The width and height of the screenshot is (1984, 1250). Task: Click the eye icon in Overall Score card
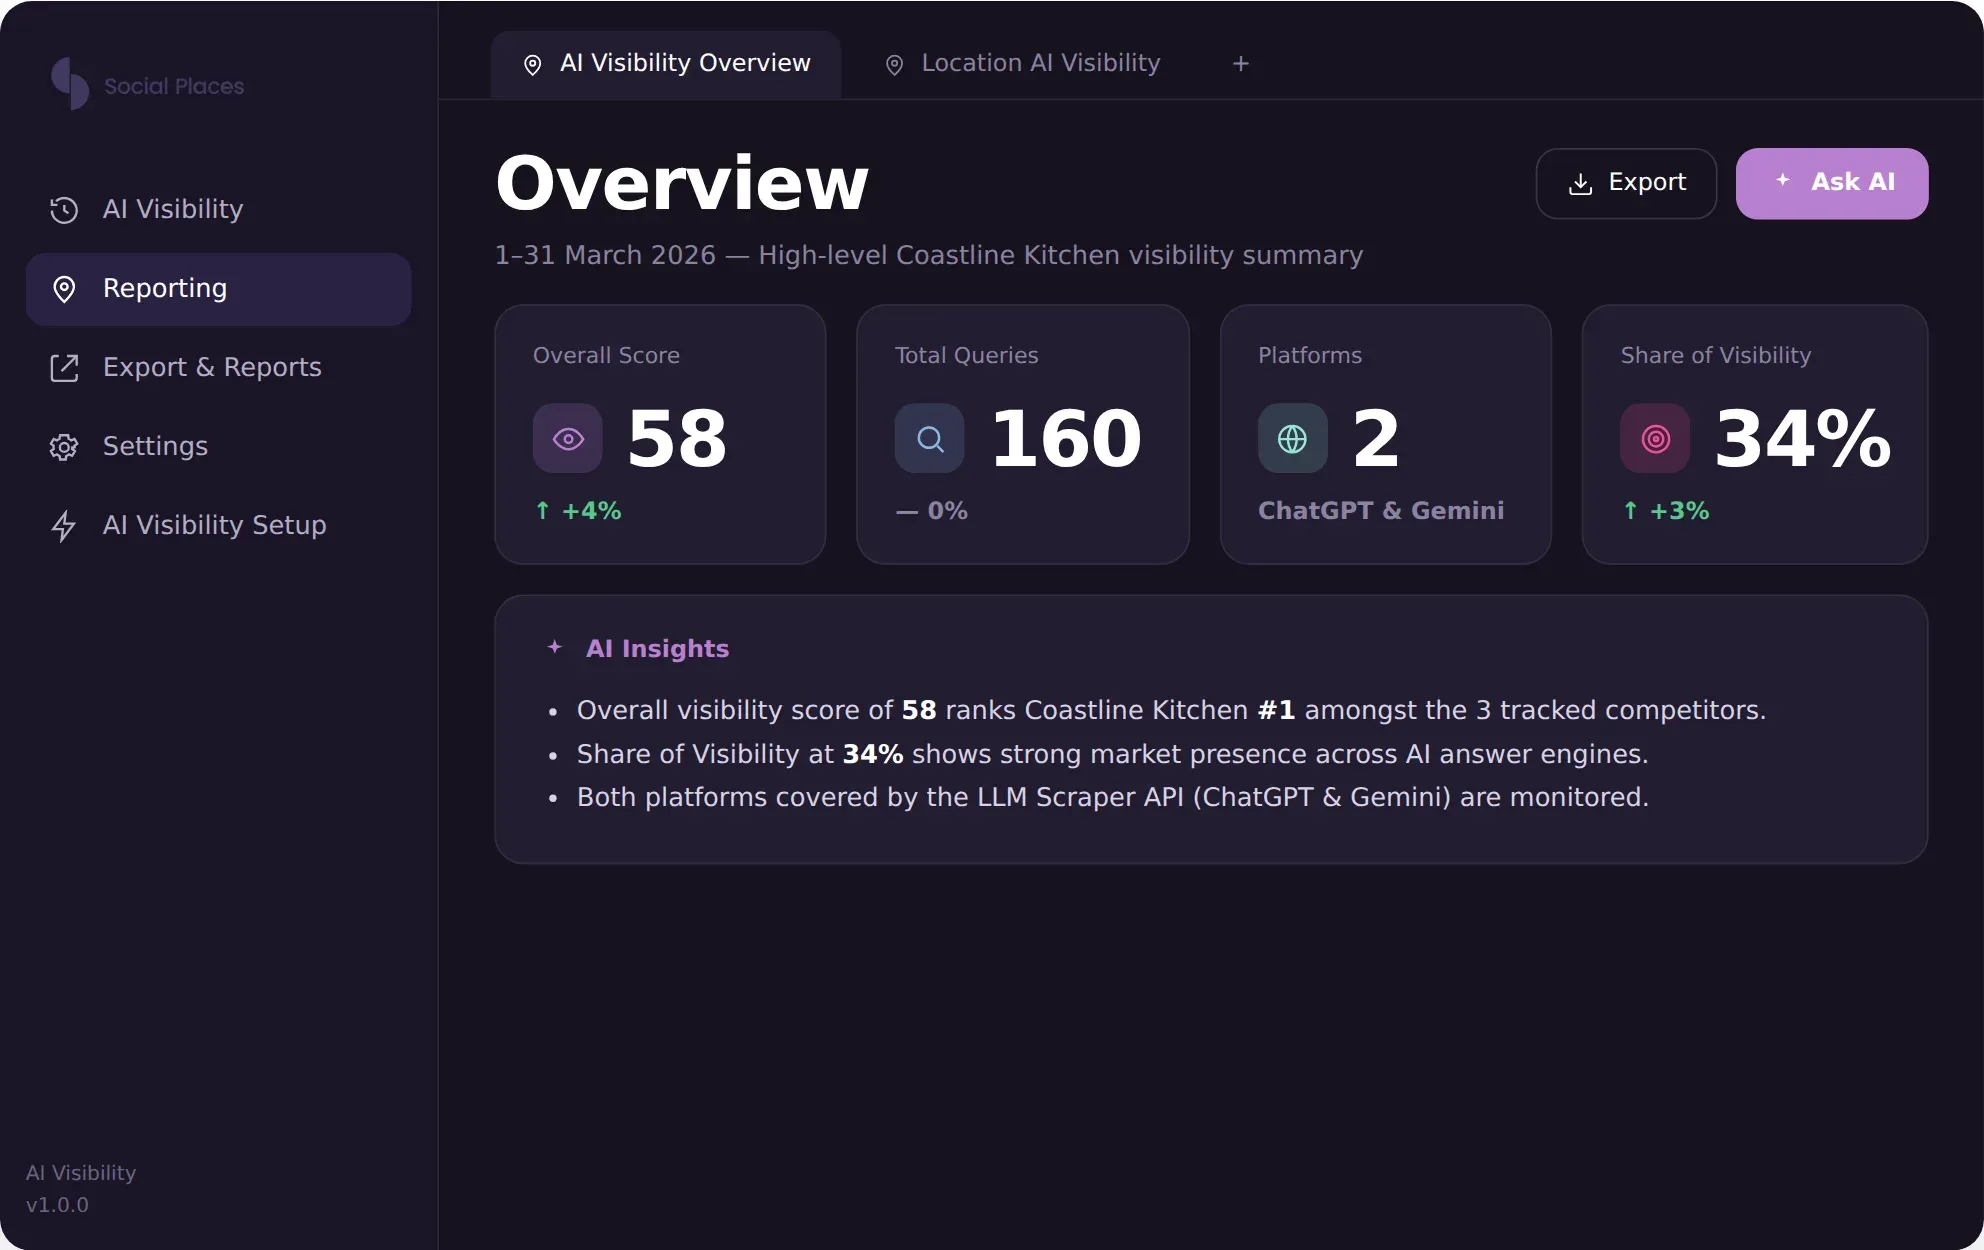point(568,439)
